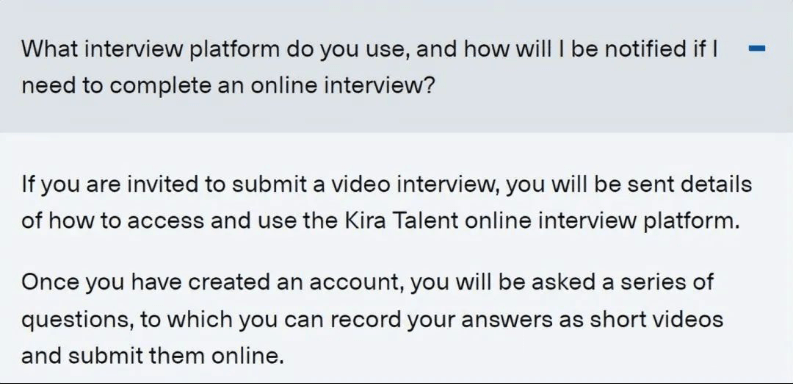Click the paragraph starting 'Once you have created'
Image resolution: width=793 pixels, height=384 pixels.
coord(372,319)
